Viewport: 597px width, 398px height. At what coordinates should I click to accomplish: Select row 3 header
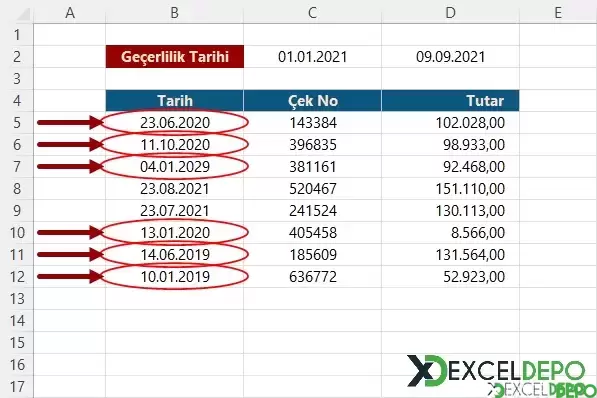(17, 79)
